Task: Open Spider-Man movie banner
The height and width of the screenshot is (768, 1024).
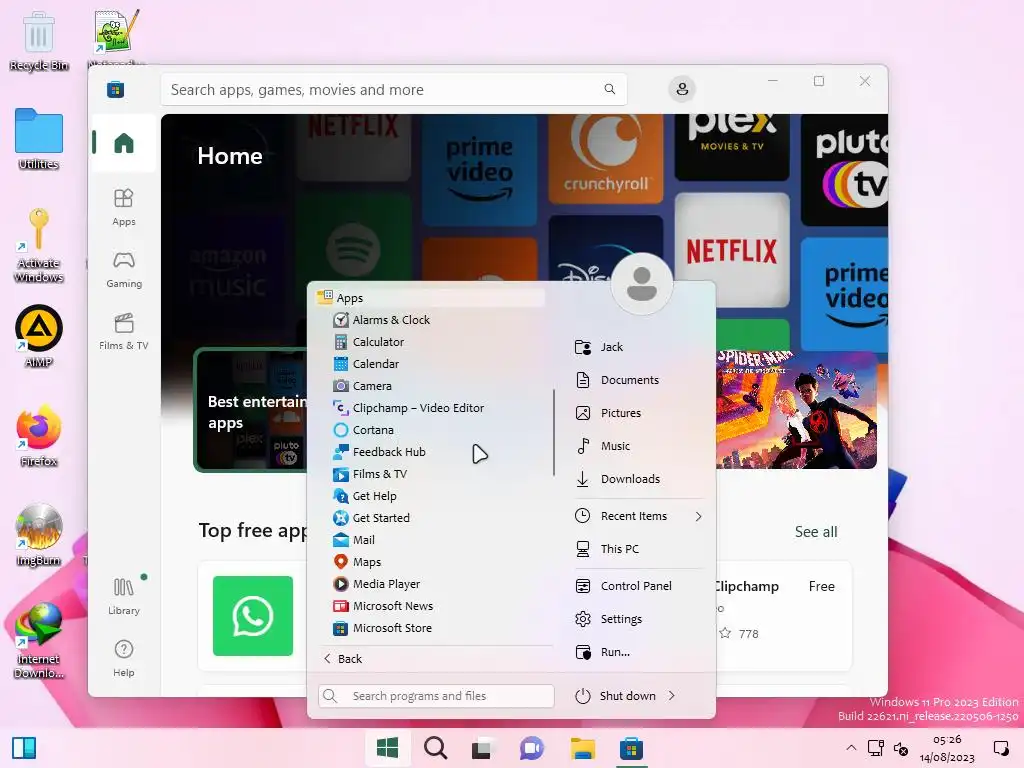Action: 796,410
